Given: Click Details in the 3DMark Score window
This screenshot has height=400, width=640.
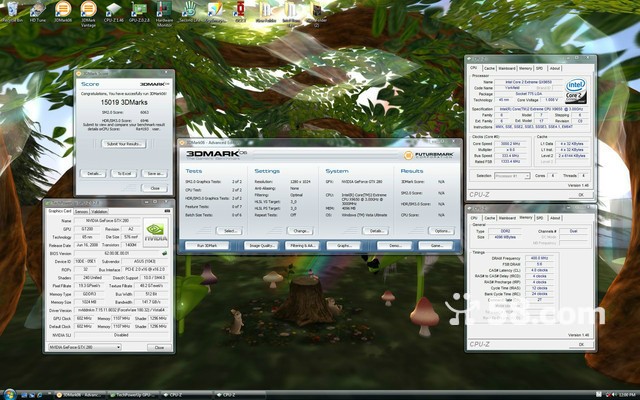Looking at the screenshot, I should coord(93,173).
